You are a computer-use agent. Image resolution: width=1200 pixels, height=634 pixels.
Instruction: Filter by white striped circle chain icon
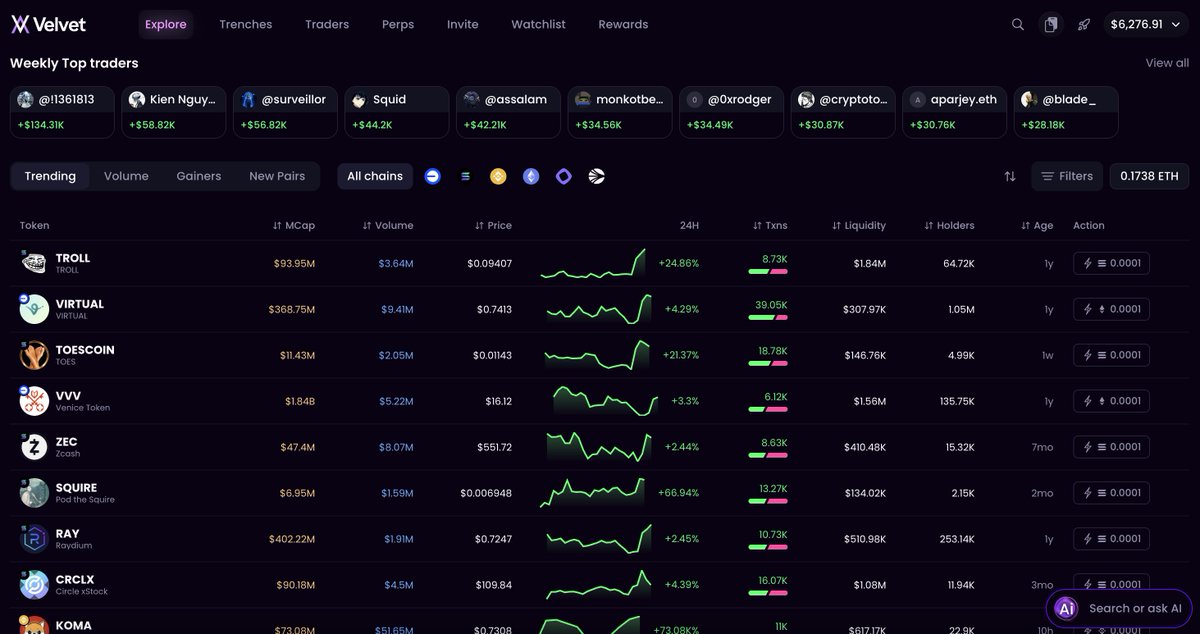[x=597, y=176]
